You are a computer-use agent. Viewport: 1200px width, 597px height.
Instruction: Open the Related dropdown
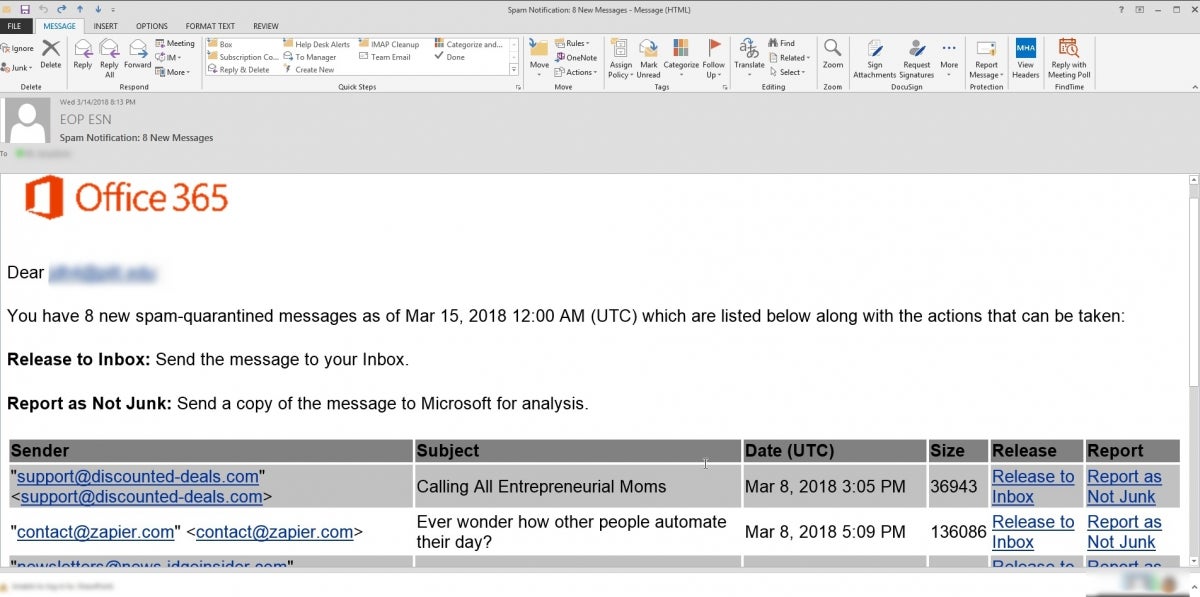[789, 58]
